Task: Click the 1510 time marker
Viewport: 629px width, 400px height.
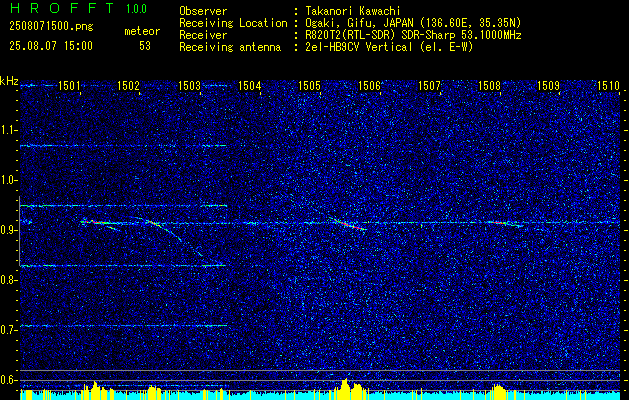Action: click(609, 86)
